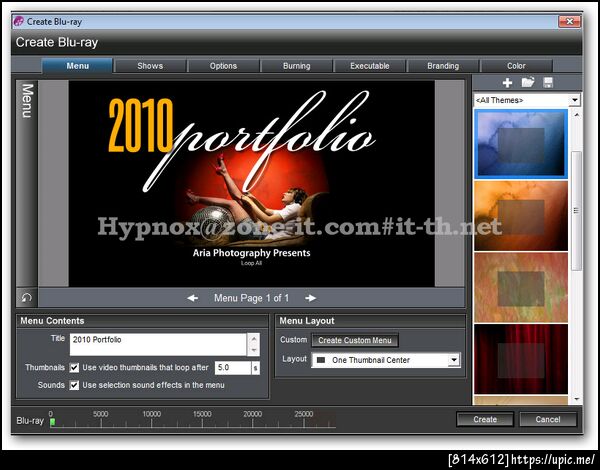Viewport: 600px width, 470px height.
Task: Click the theme list scroll down arrow
Action: click(x=576, y=399)
